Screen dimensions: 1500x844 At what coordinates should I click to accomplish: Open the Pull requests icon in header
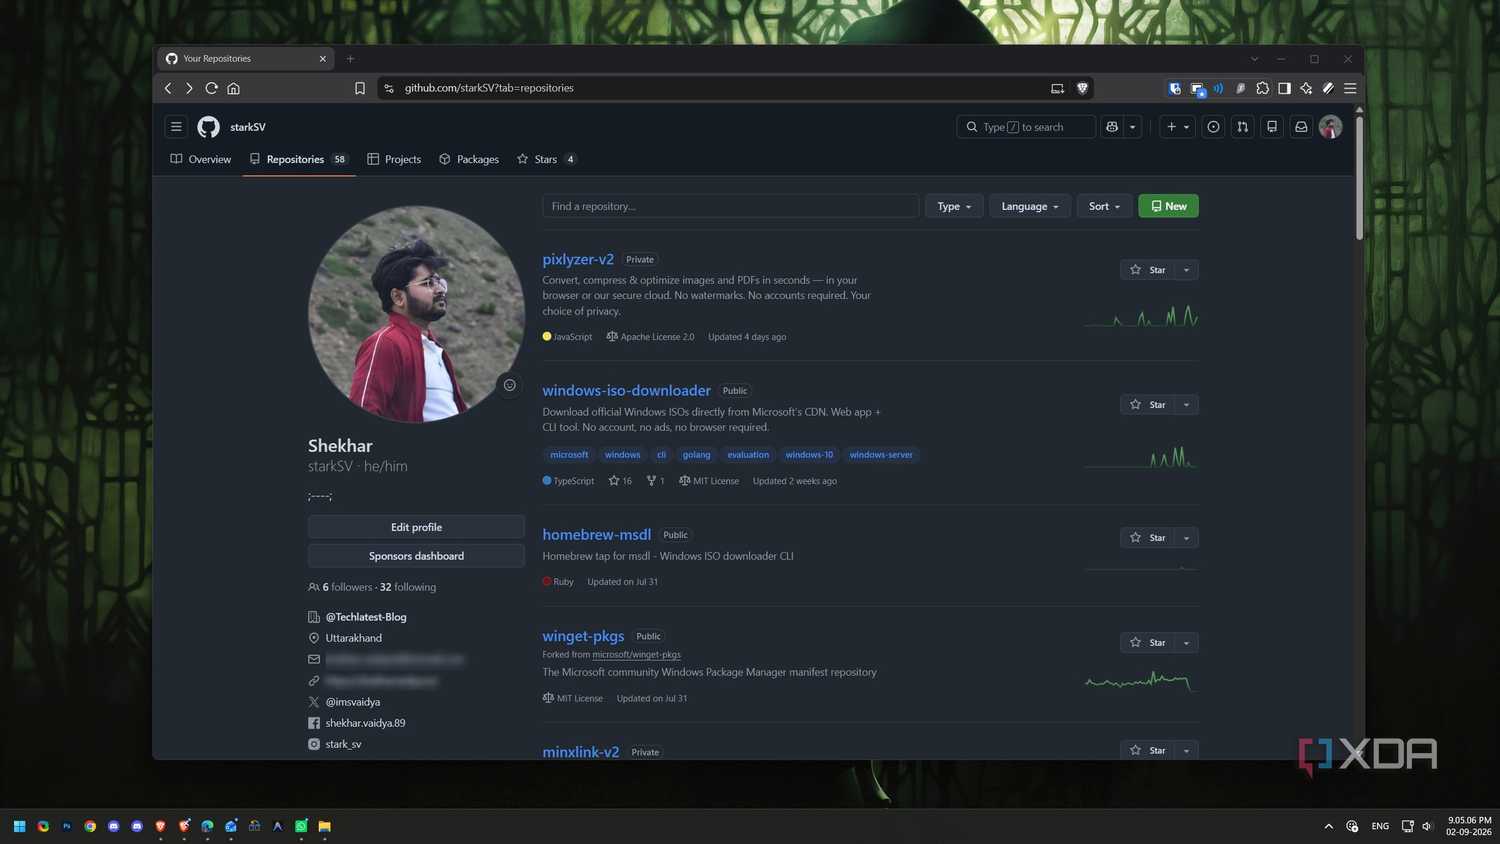[x=1242, y=127]
